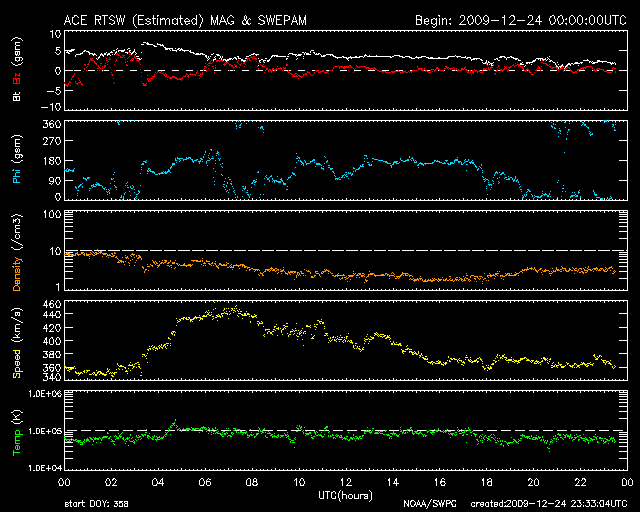The image size is (640, 512).
Task: Click the 'Density (/cm3)' axis label
Action: pyautogui.click(x=17, y=252)
